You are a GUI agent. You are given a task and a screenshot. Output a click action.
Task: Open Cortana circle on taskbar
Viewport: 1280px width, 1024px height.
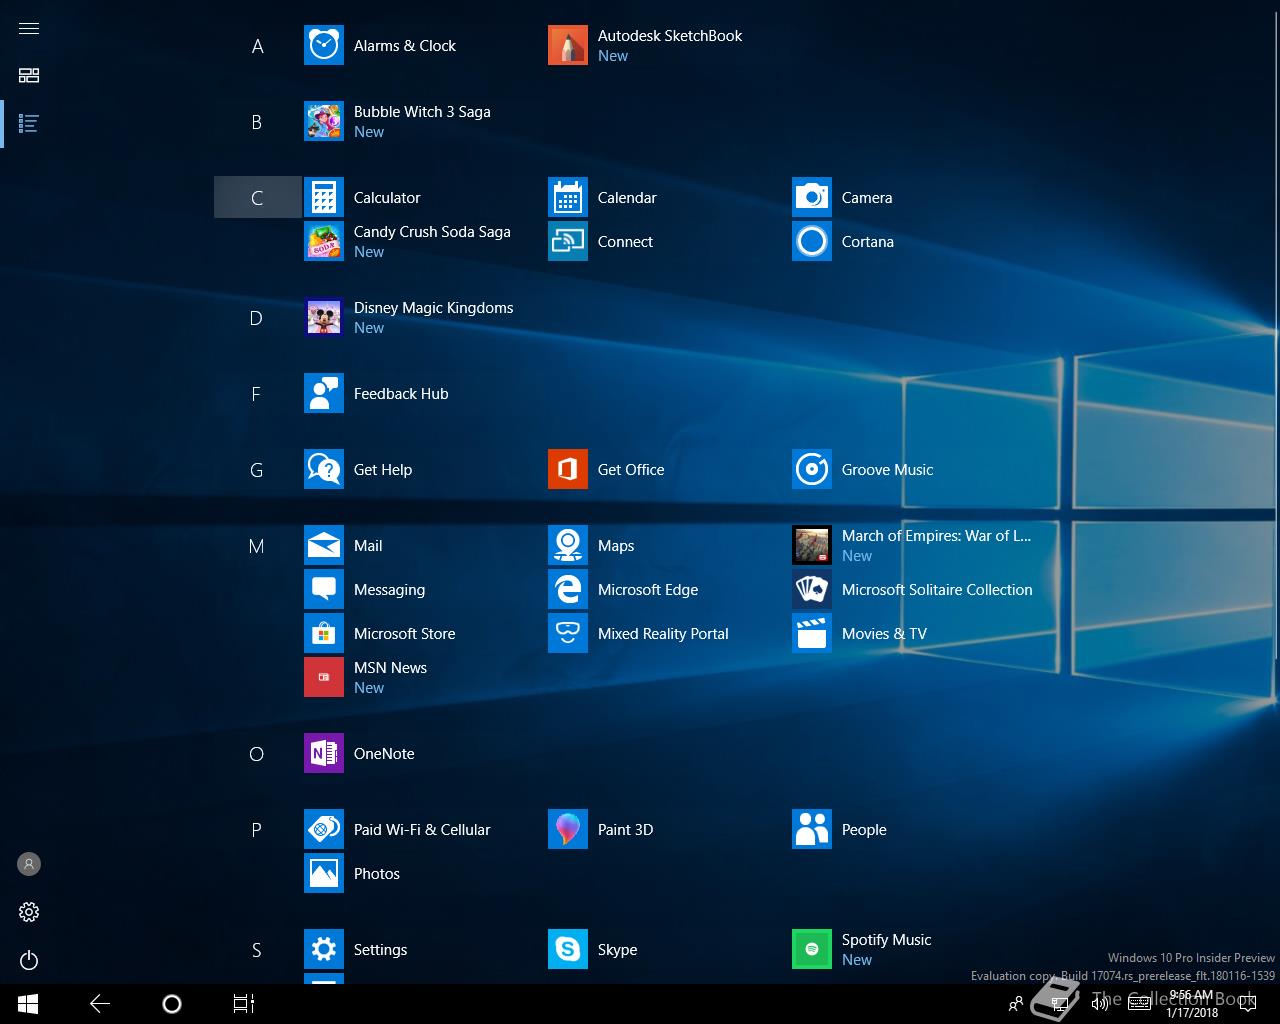(x=172, y=1004)
